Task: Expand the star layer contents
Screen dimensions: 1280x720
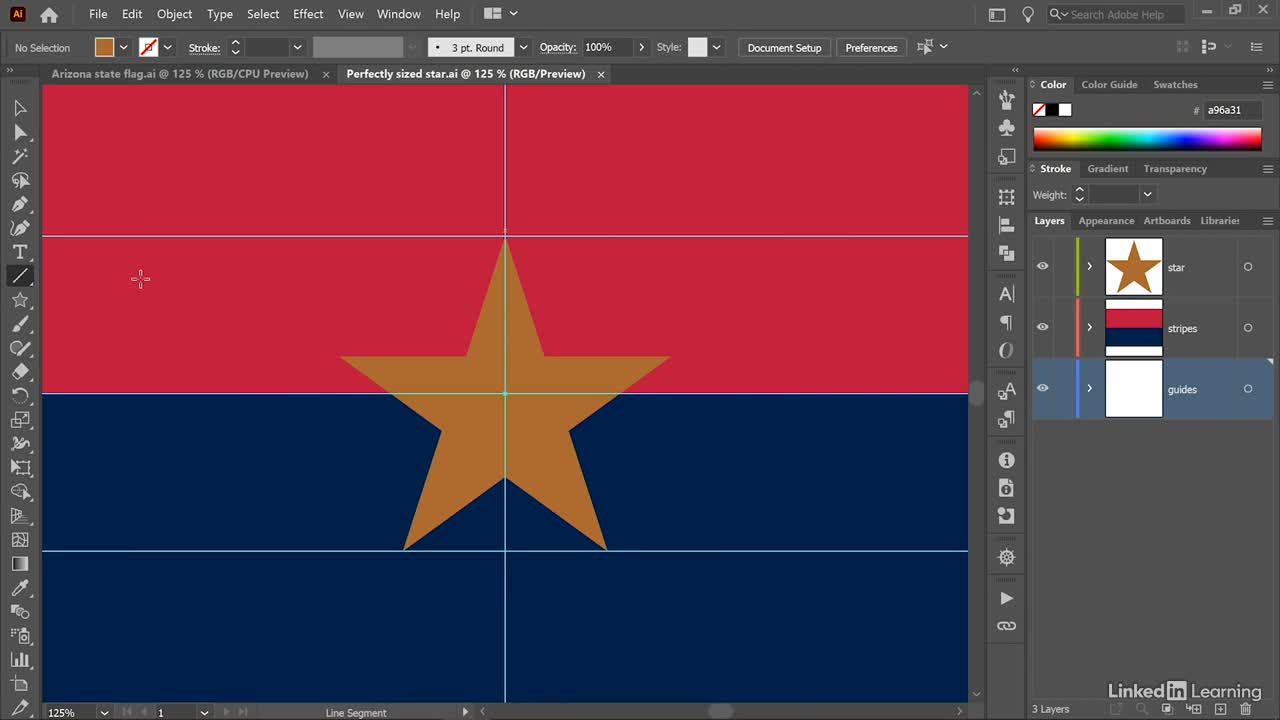Action: [x=1090, y=267]
